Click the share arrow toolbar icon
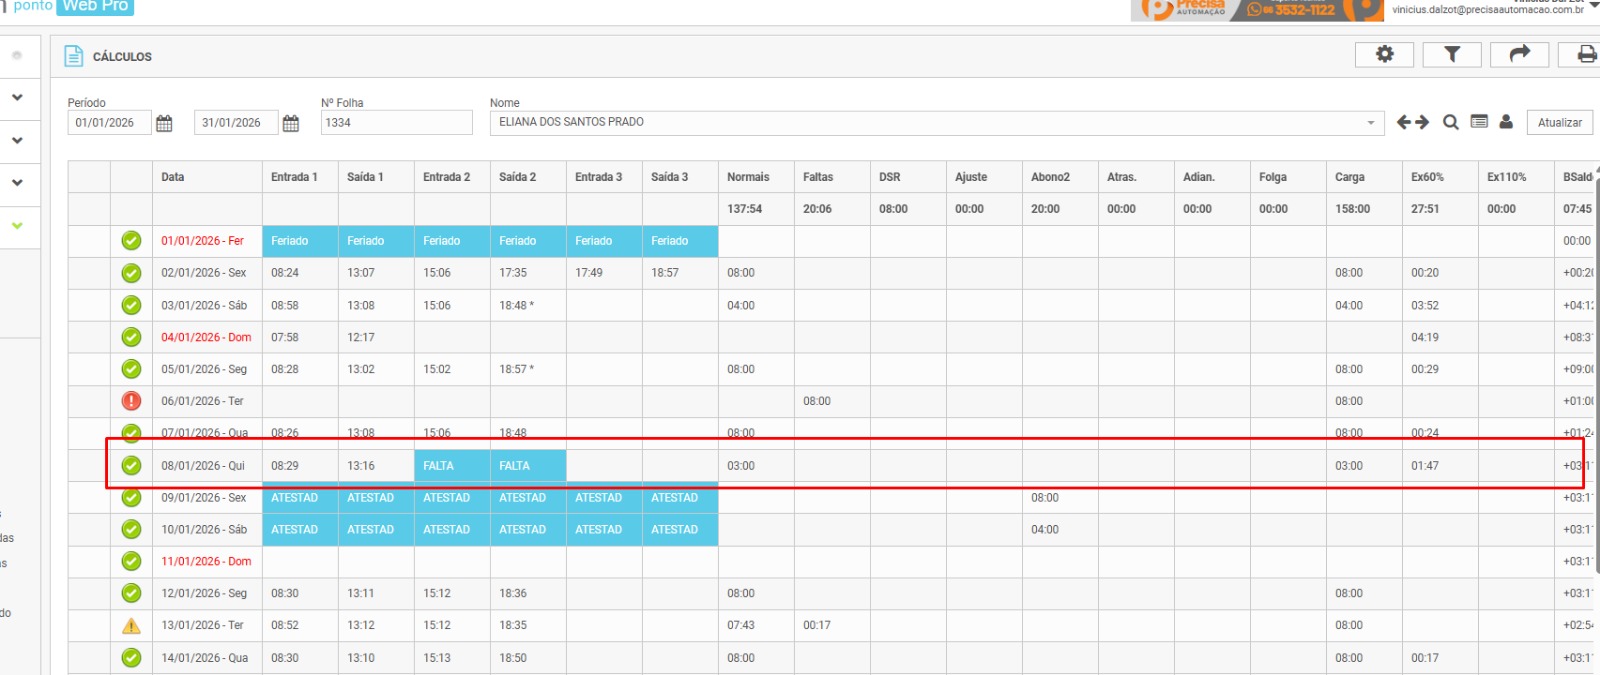This screenshot has width=1600, height=675. tap(1519, 55)
